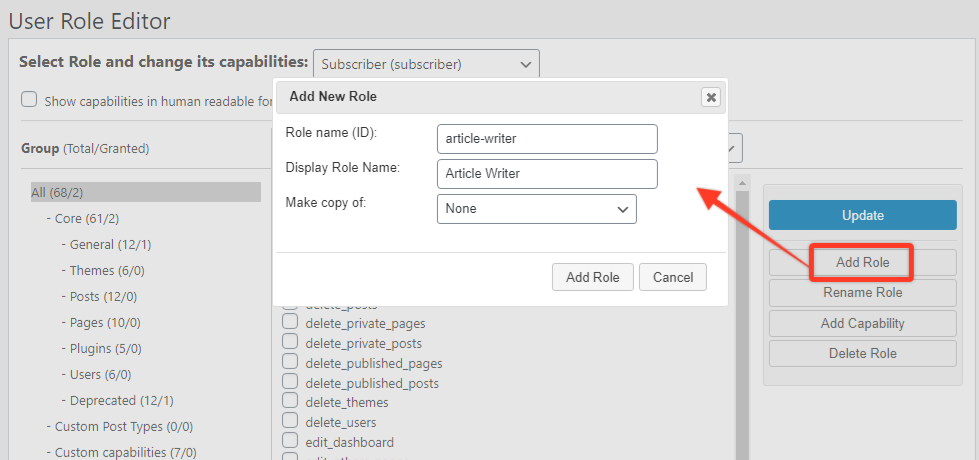Check the delete_private_pages capability
Image resolution: width=979 pixels, height=460 pixels.
click(x=290, y=322)
